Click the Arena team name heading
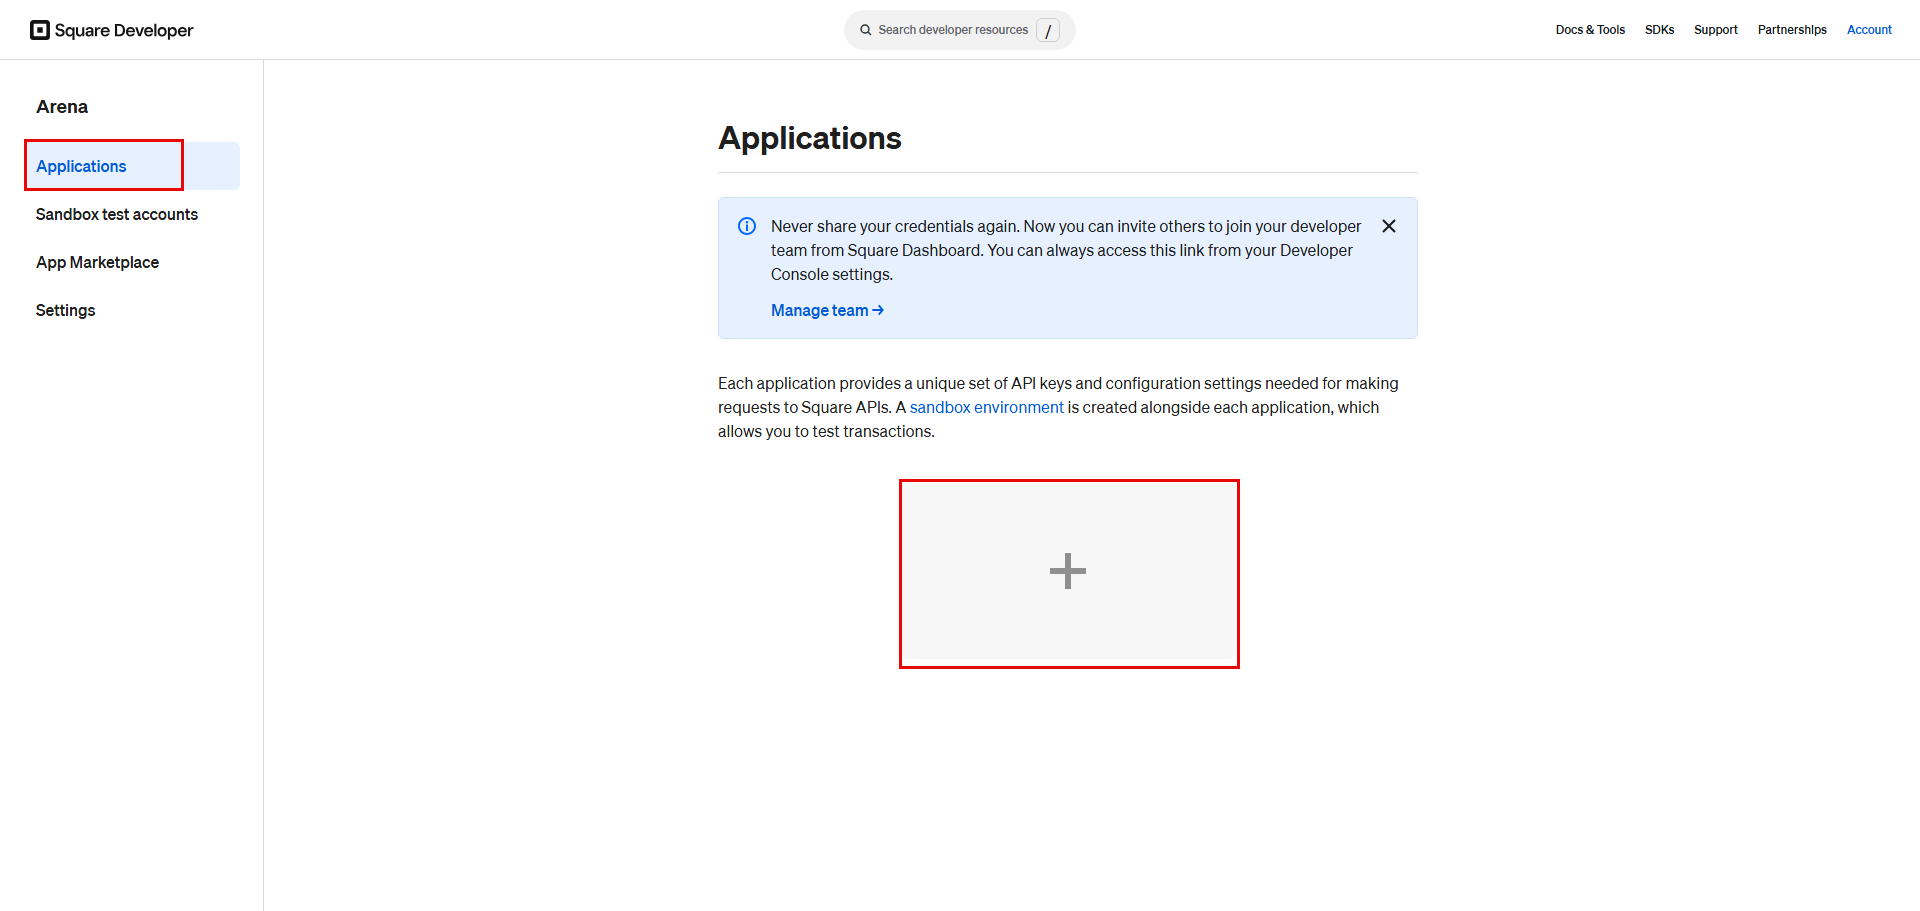Image resolution: width=1920 pixels, height=911 pixels. [62, 107]
